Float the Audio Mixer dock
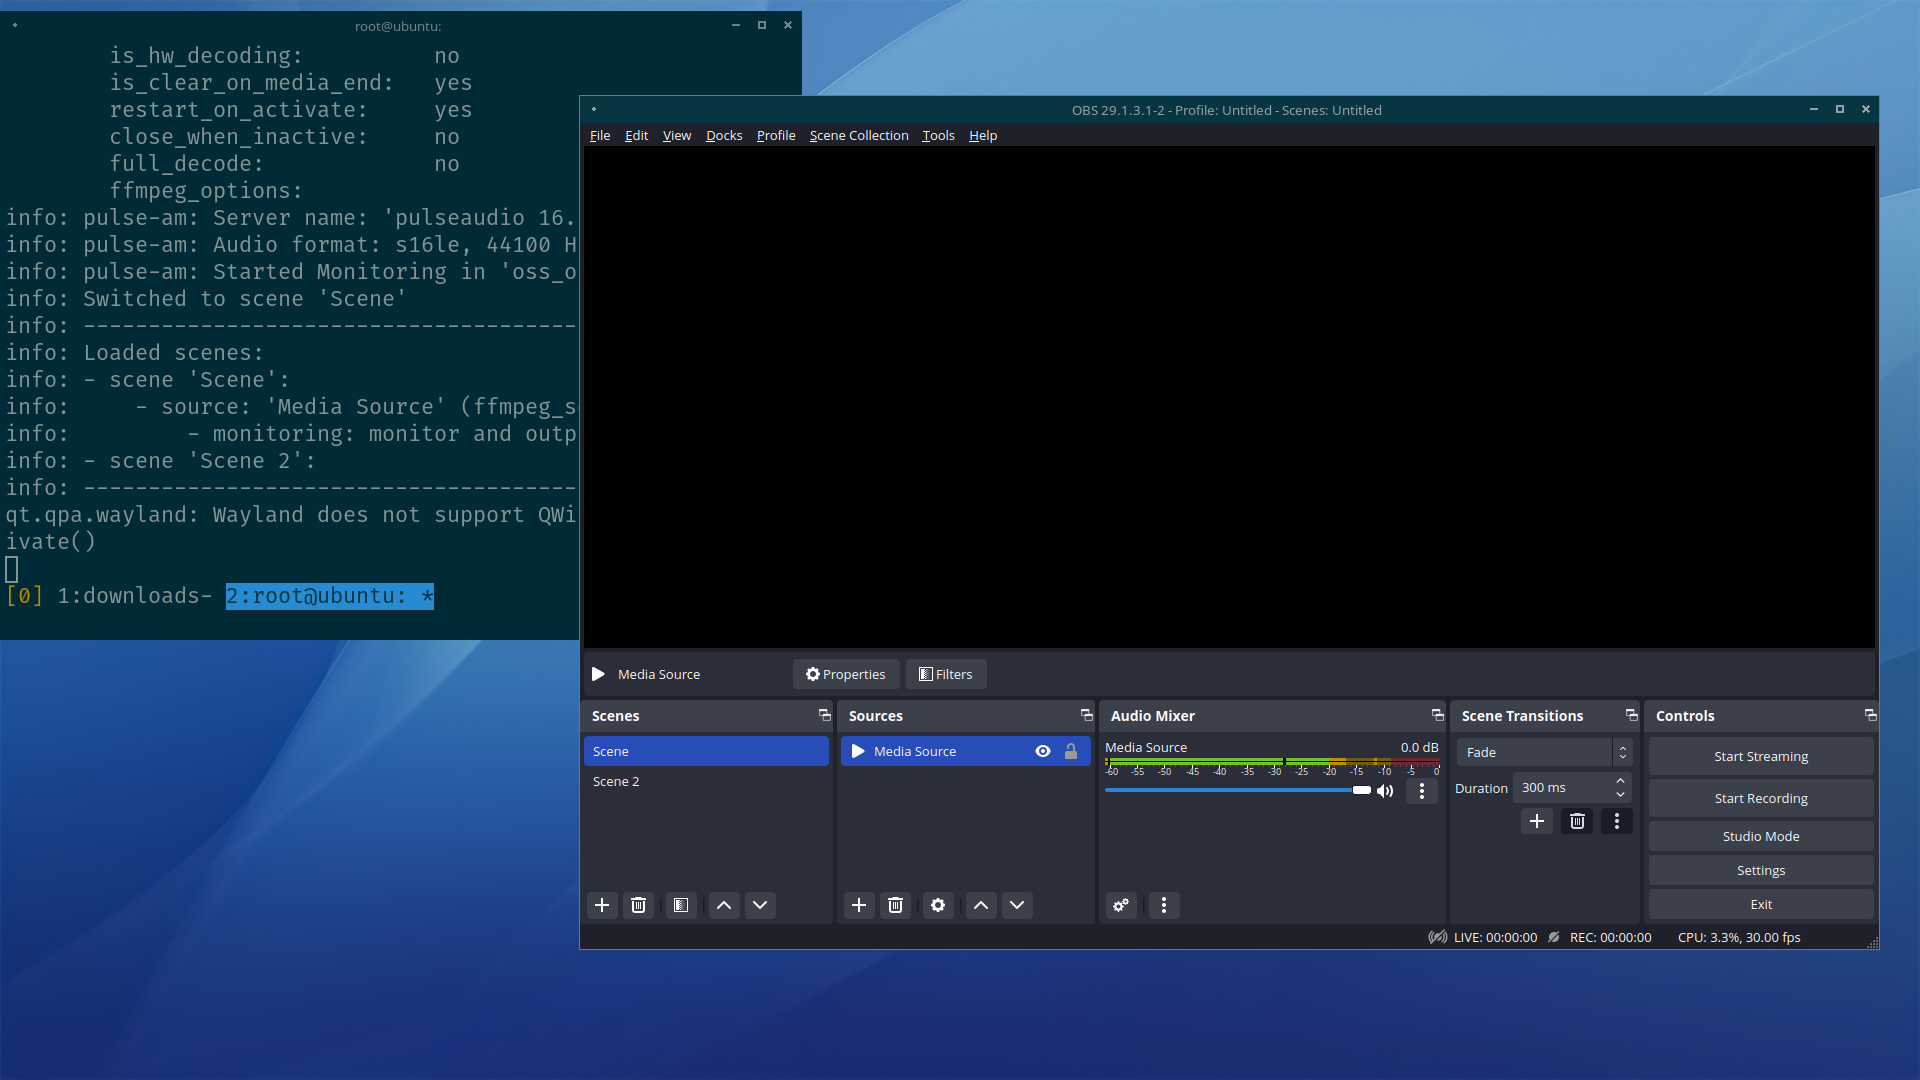Screen dimensions: 1920x1080 [x=1438, y=715]
